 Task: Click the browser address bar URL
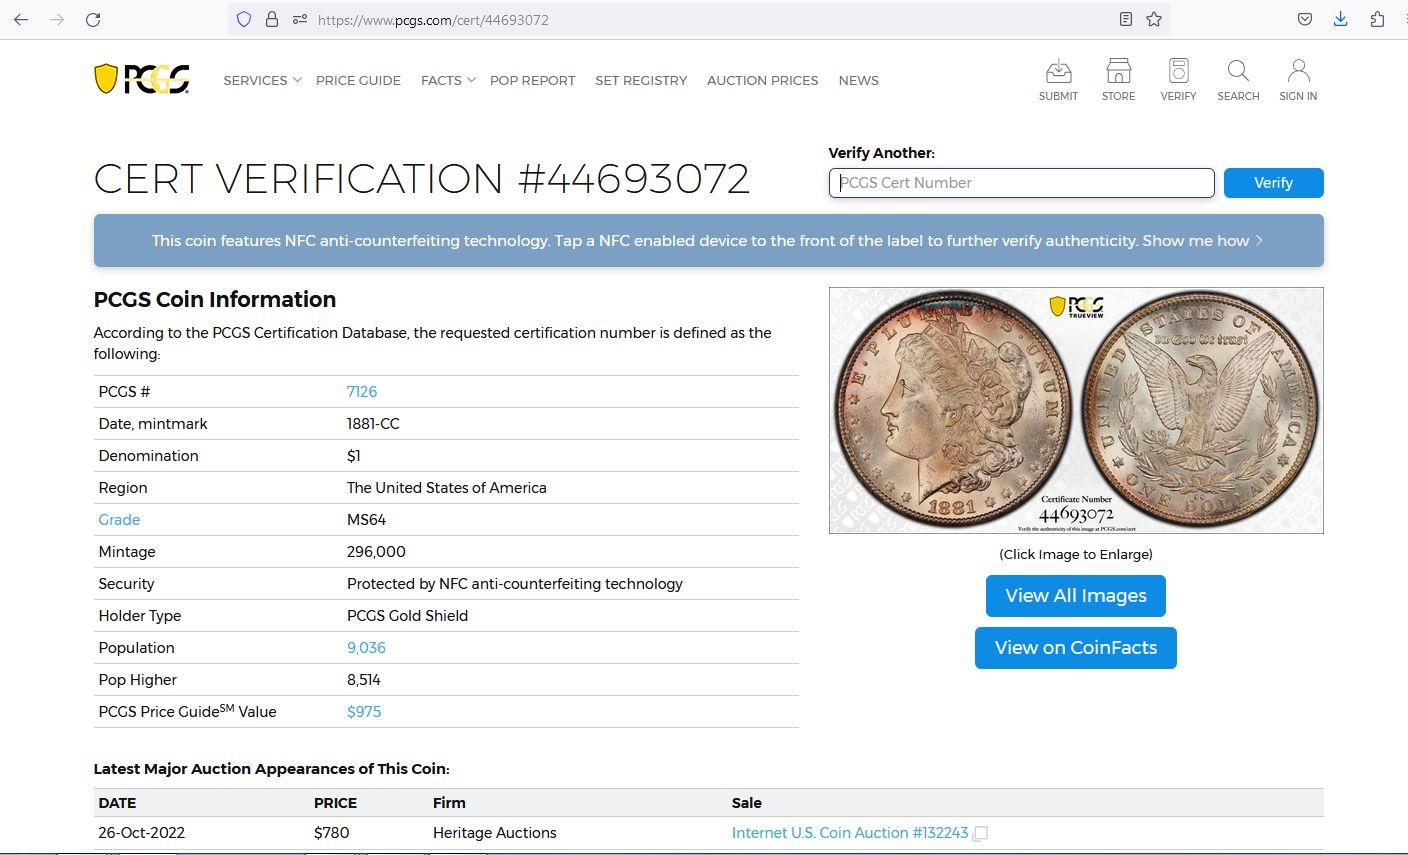433,20
